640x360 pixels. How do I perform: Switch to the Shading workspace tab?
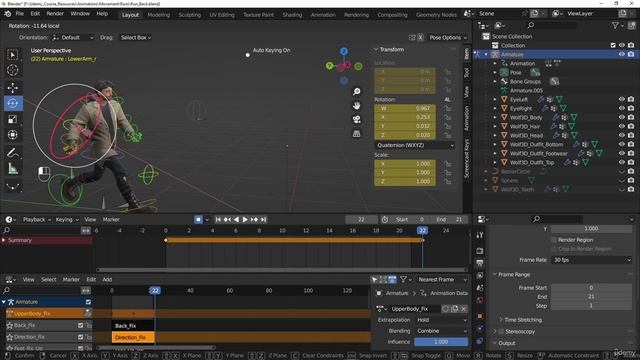292,15
